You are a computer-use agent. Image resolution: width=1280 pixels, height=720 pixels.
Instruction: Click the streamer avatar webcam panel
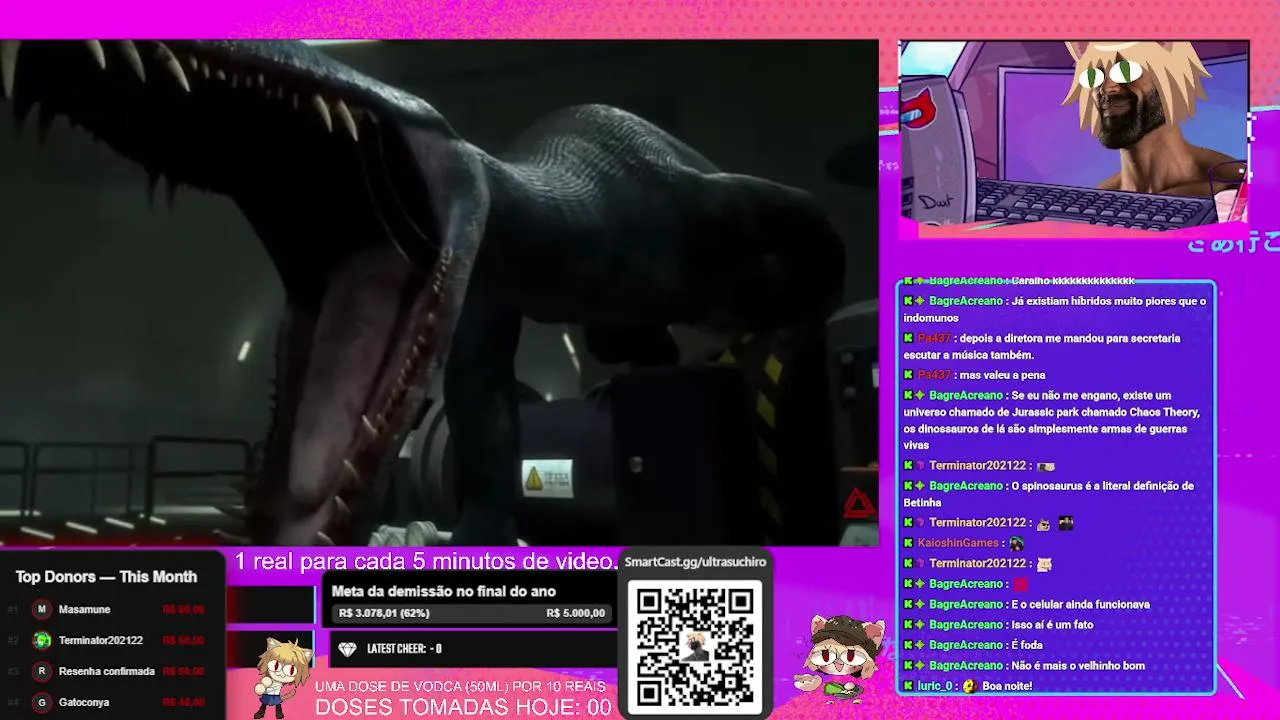tap(1074, 135)
